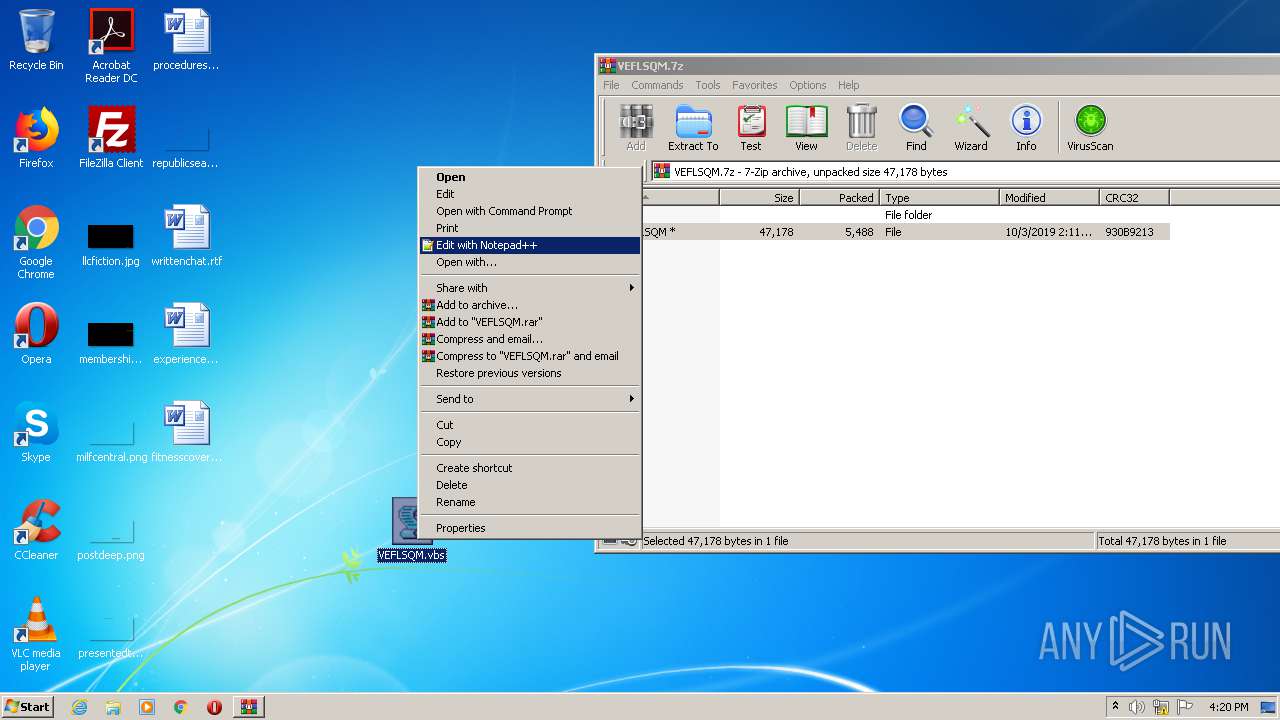The width and height of the screenshot is (1280, 720).
Task: Choose Properties in the context menu
Action: coord(530,528)
